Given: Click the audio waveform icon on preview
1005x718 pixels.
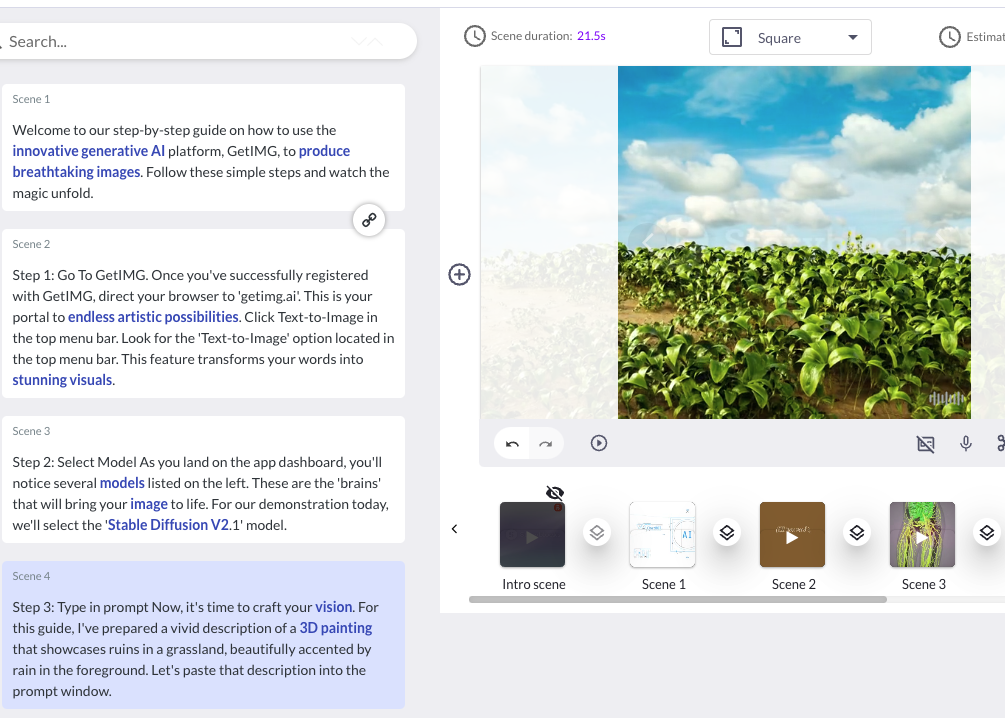Looking at the screenshot, I should [947, 399].
